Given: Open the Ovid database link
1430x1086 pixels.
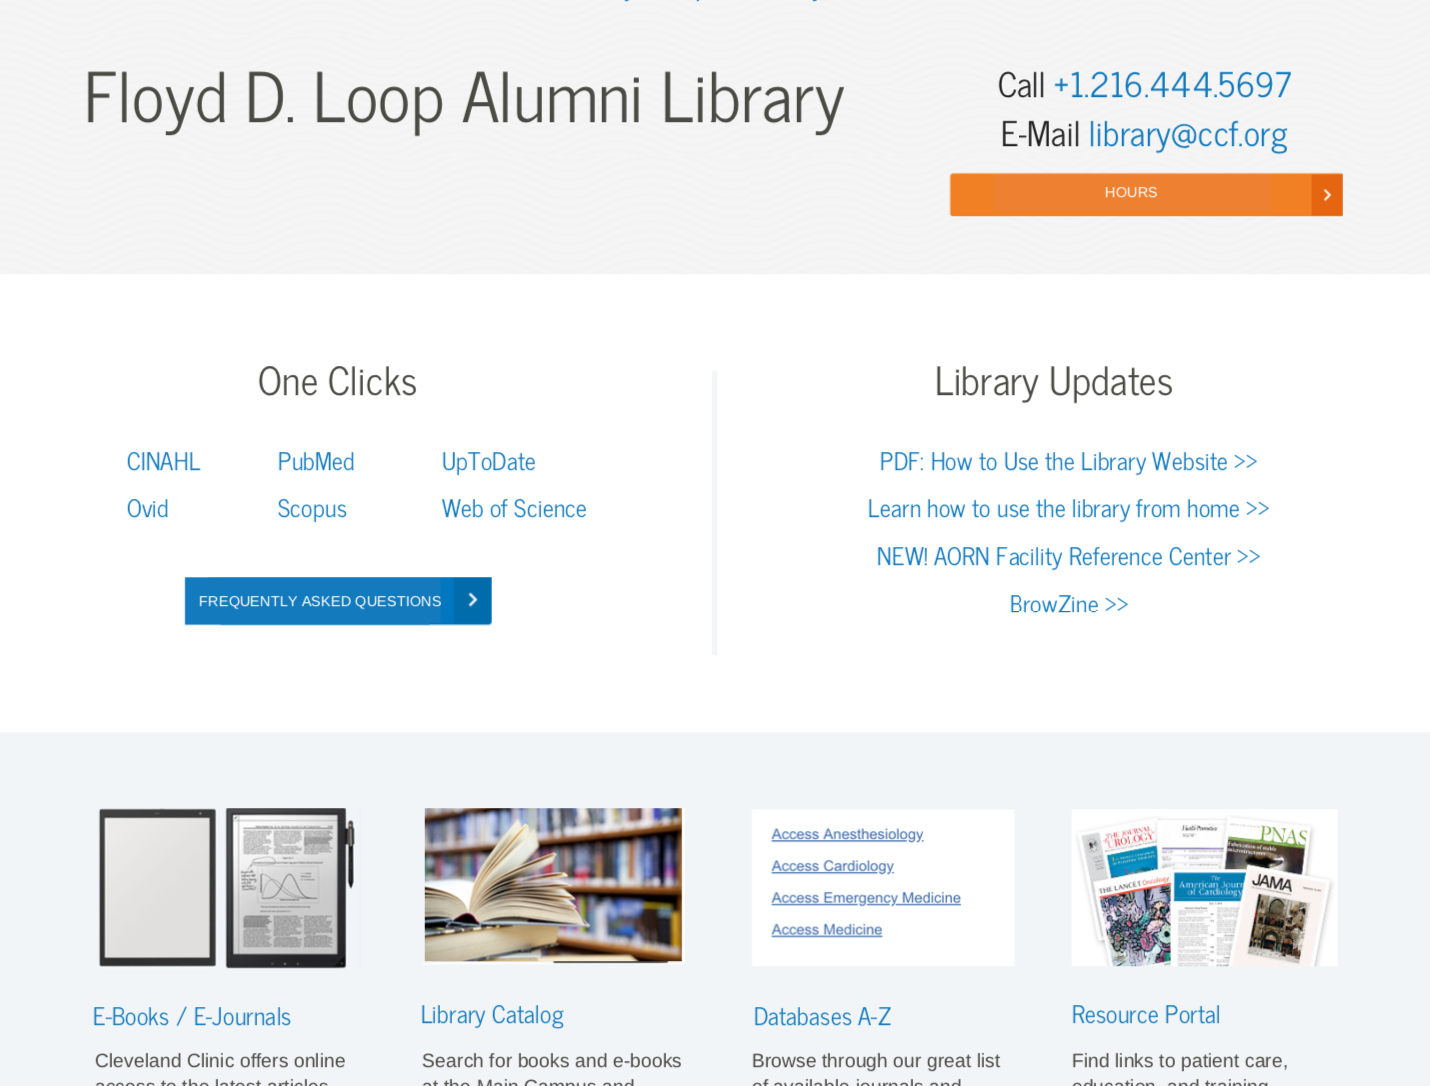Looking at the screenshot, I should coord(147,509).
